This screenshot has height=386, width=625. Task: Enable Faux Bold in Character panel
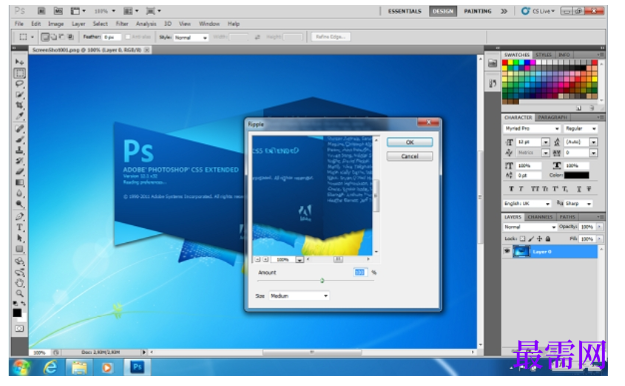coord(511,189)
